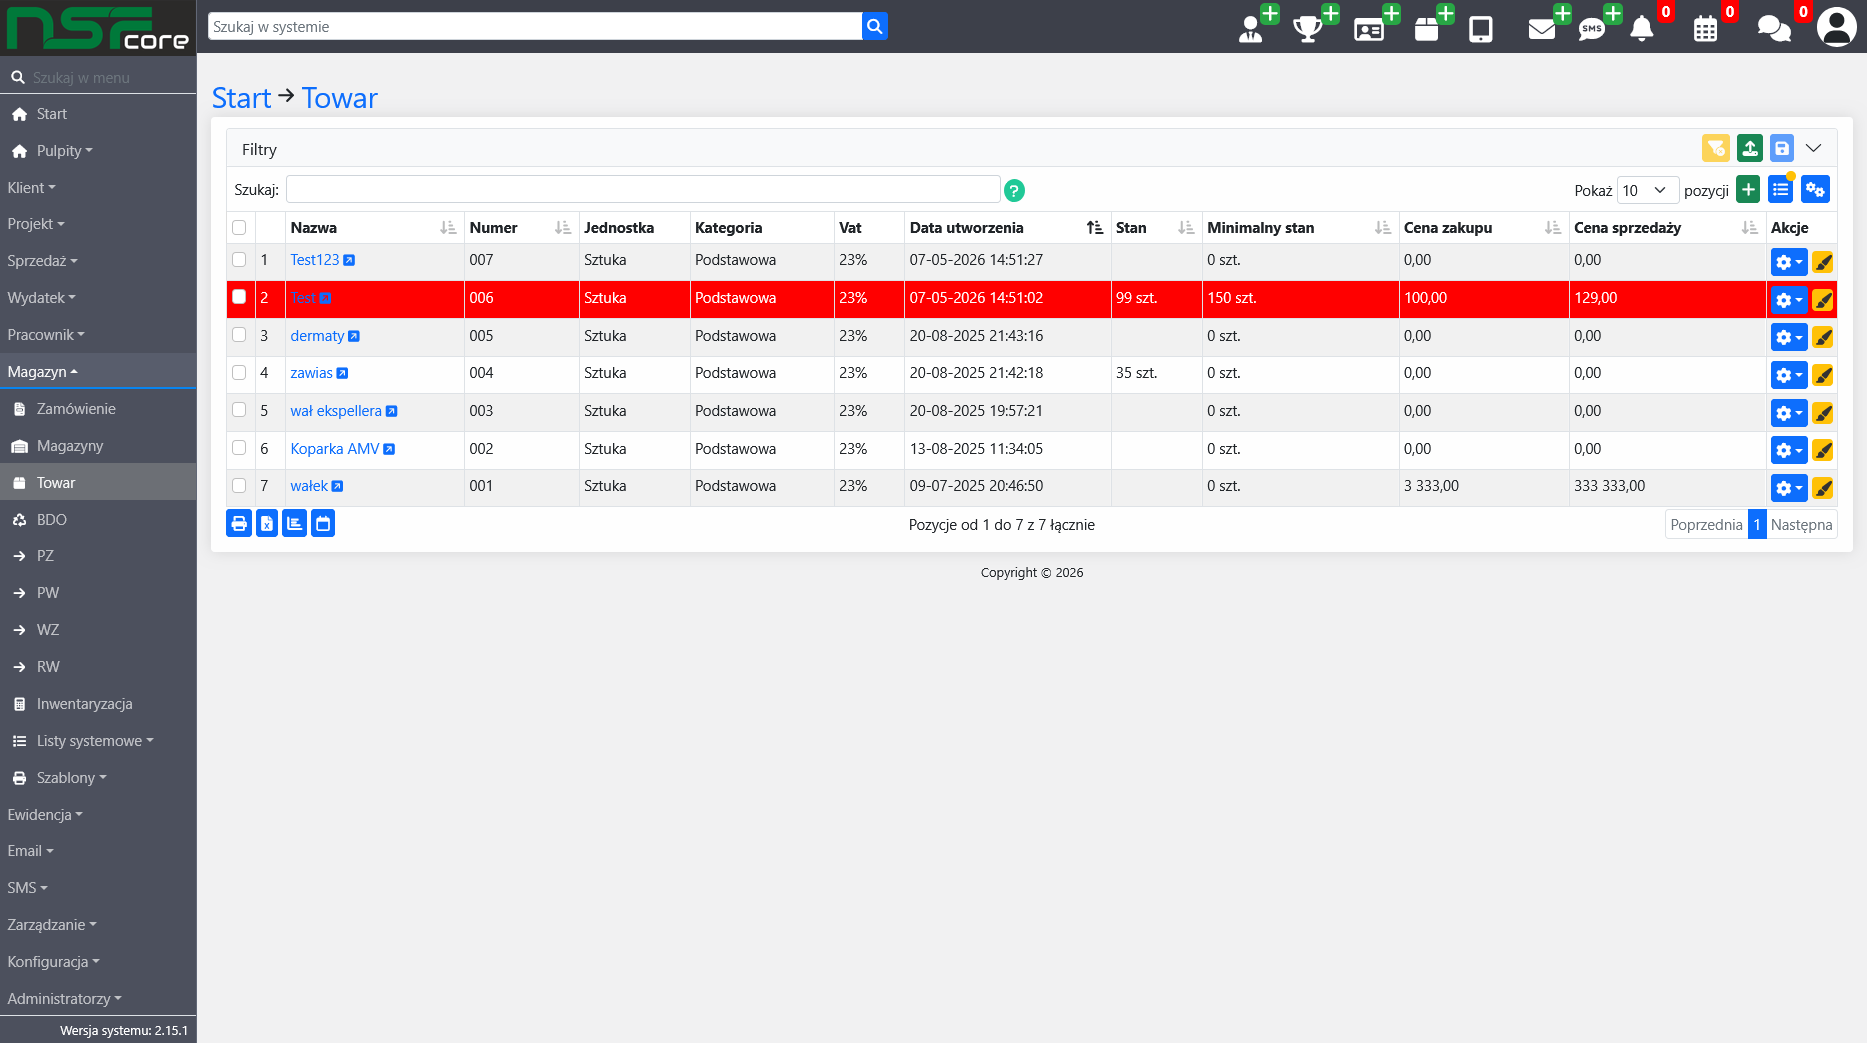
Task: Open Inwentaryzacja in the sidebar
Action: click(85, 704)
